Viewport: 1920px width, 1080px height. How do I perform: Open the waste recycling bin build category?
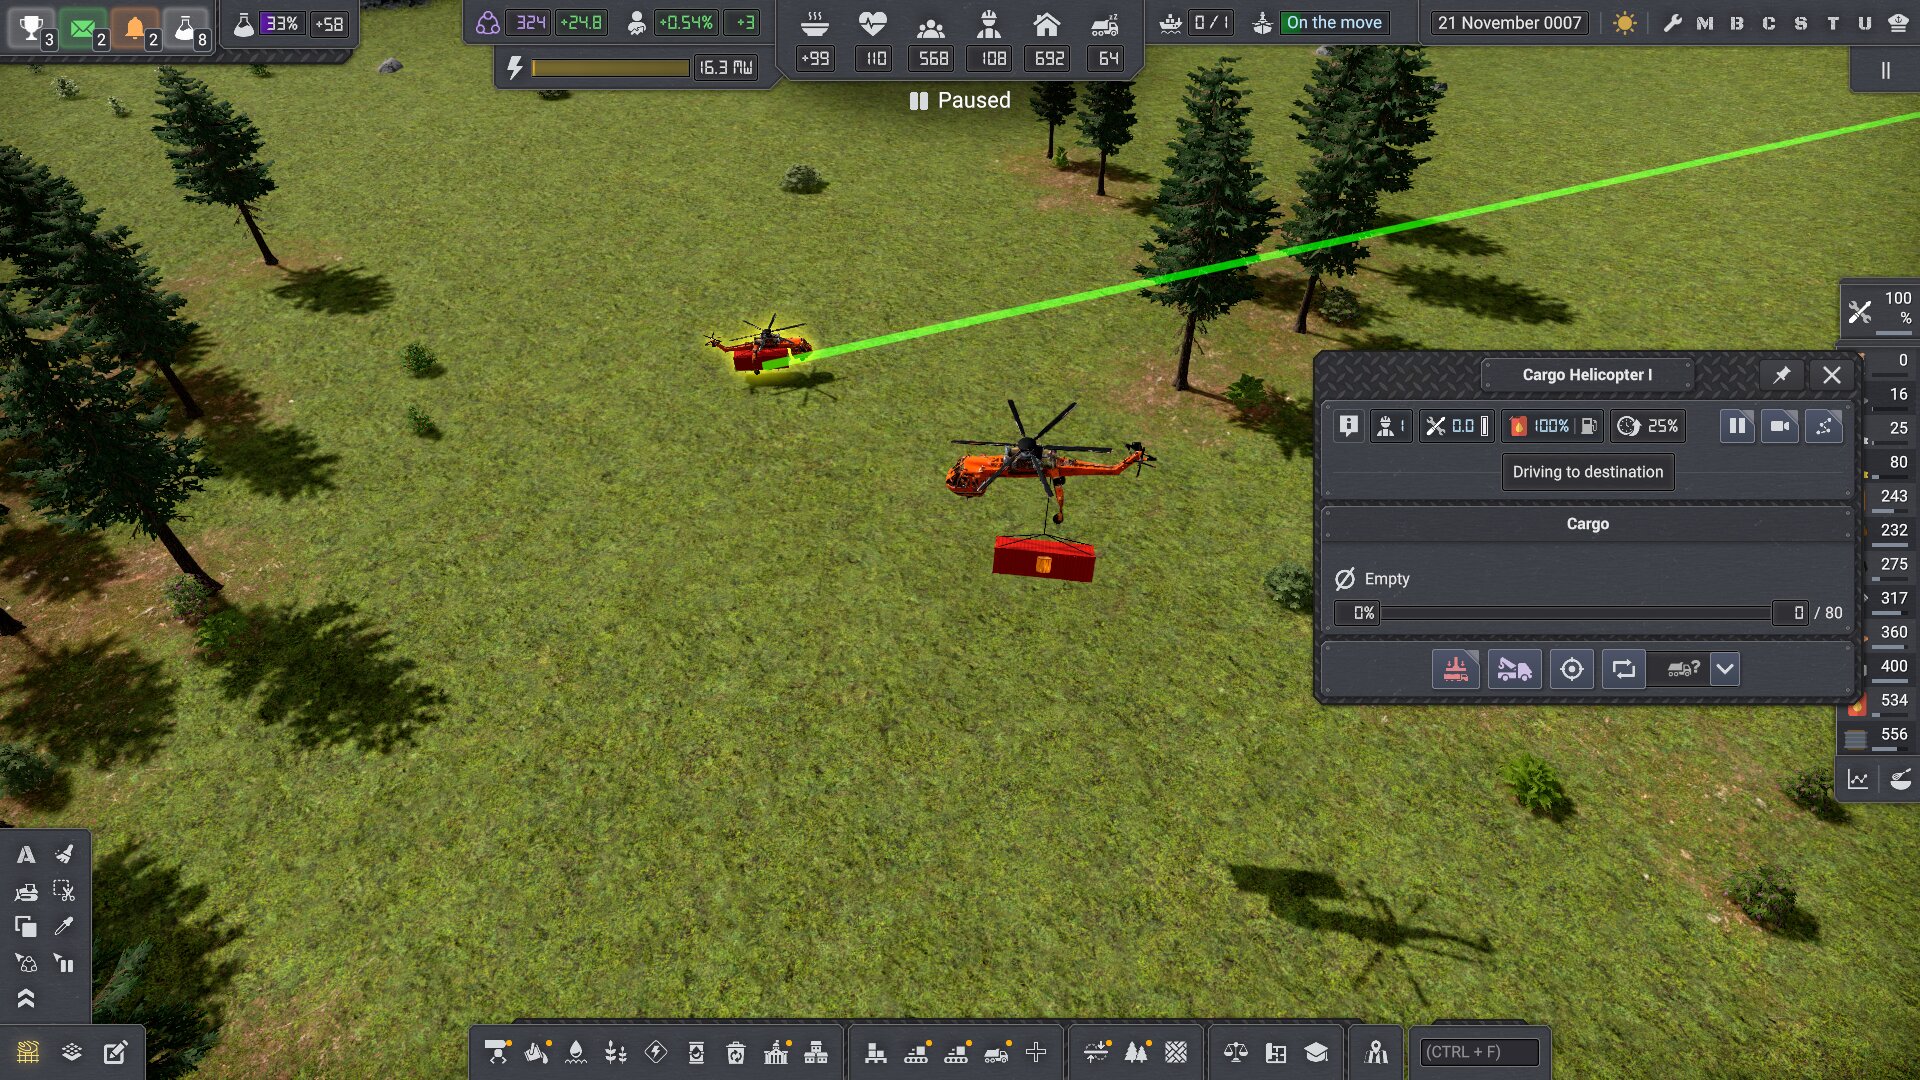pyautogui.click(x=736, y=1052)
